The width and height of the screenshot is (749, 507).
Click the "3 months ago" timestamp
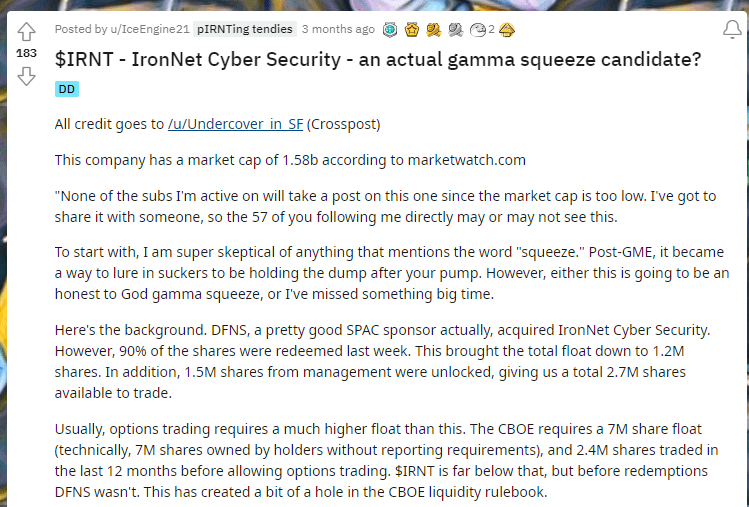338,30
